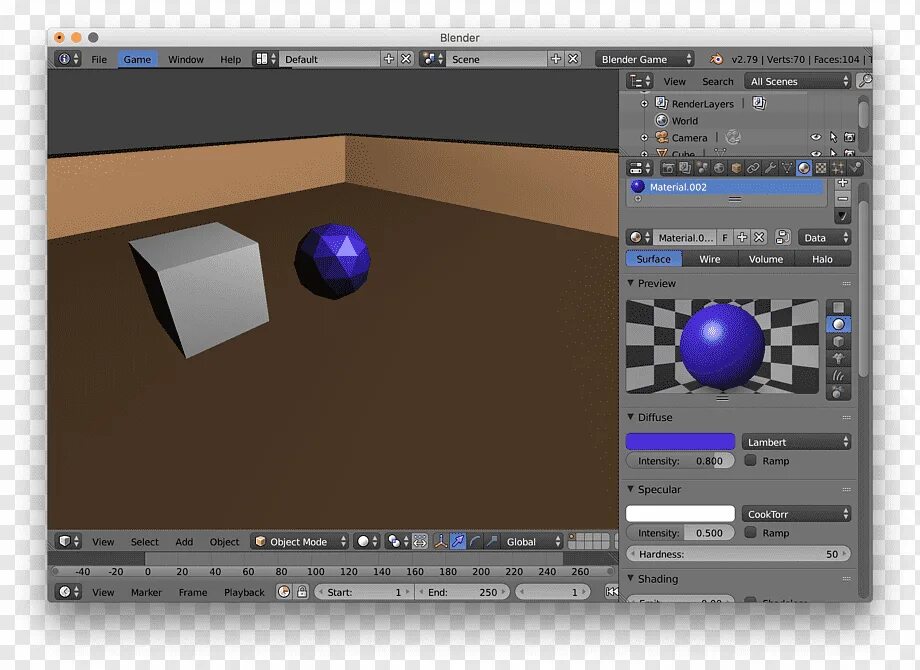
Task: Set preview shape to sphere
Action: (838, 324)
